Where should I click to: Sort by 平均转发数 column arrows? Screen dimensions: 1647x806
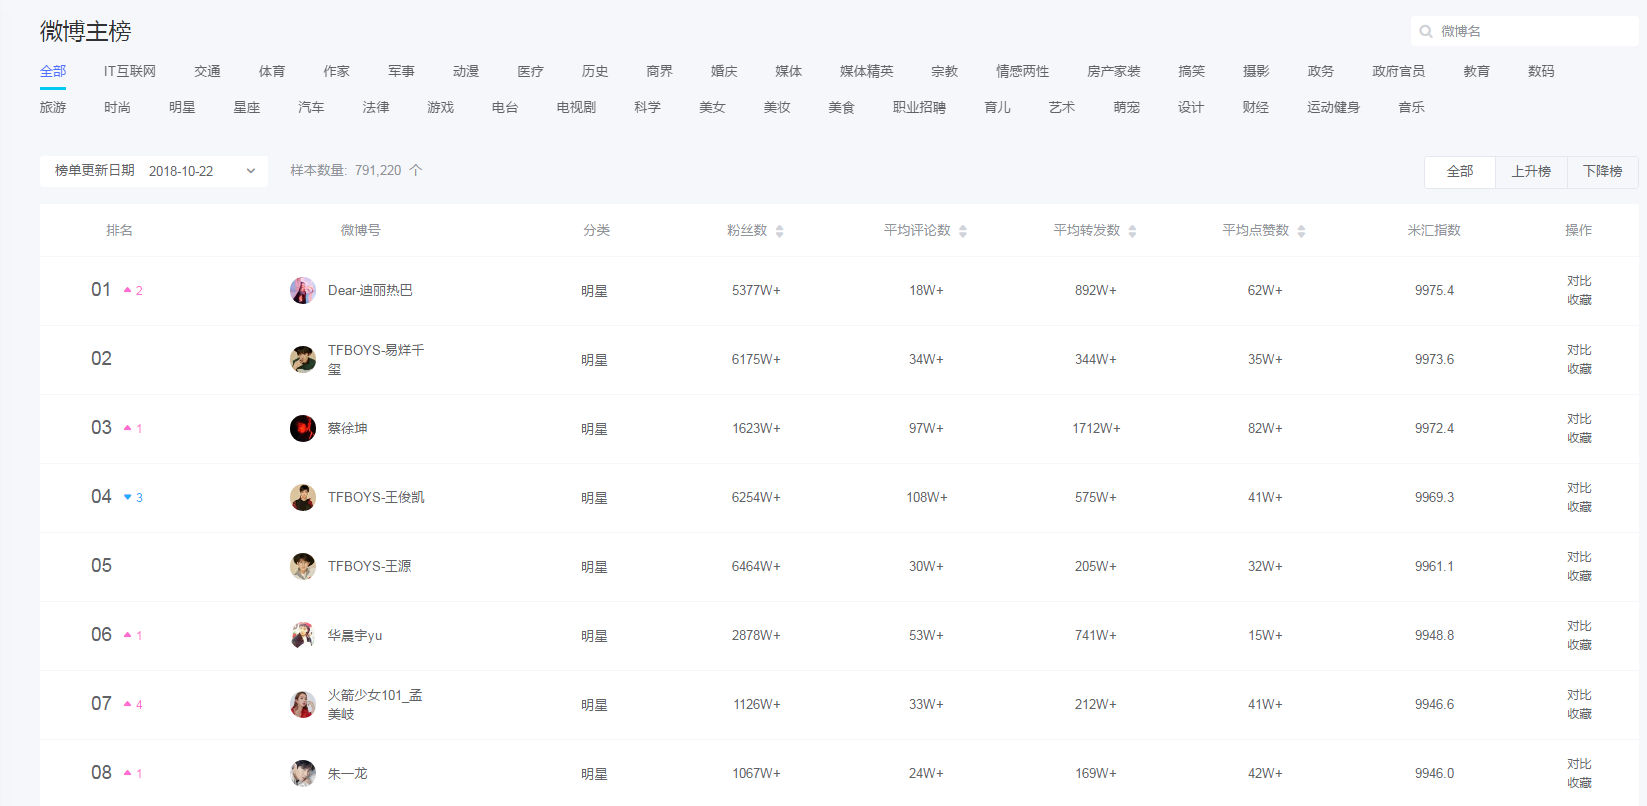(1132, 231)
